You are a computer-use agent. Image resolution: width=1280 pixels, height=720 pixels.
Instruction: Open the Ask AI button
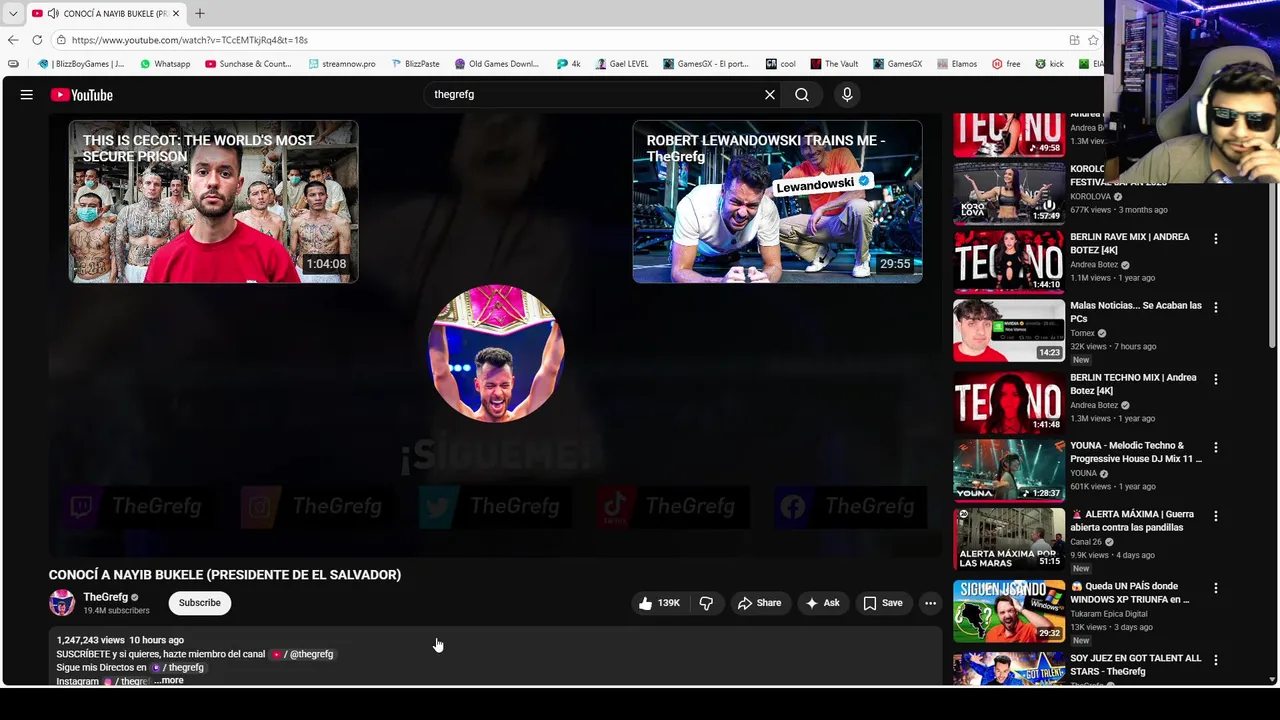point(822,603)
